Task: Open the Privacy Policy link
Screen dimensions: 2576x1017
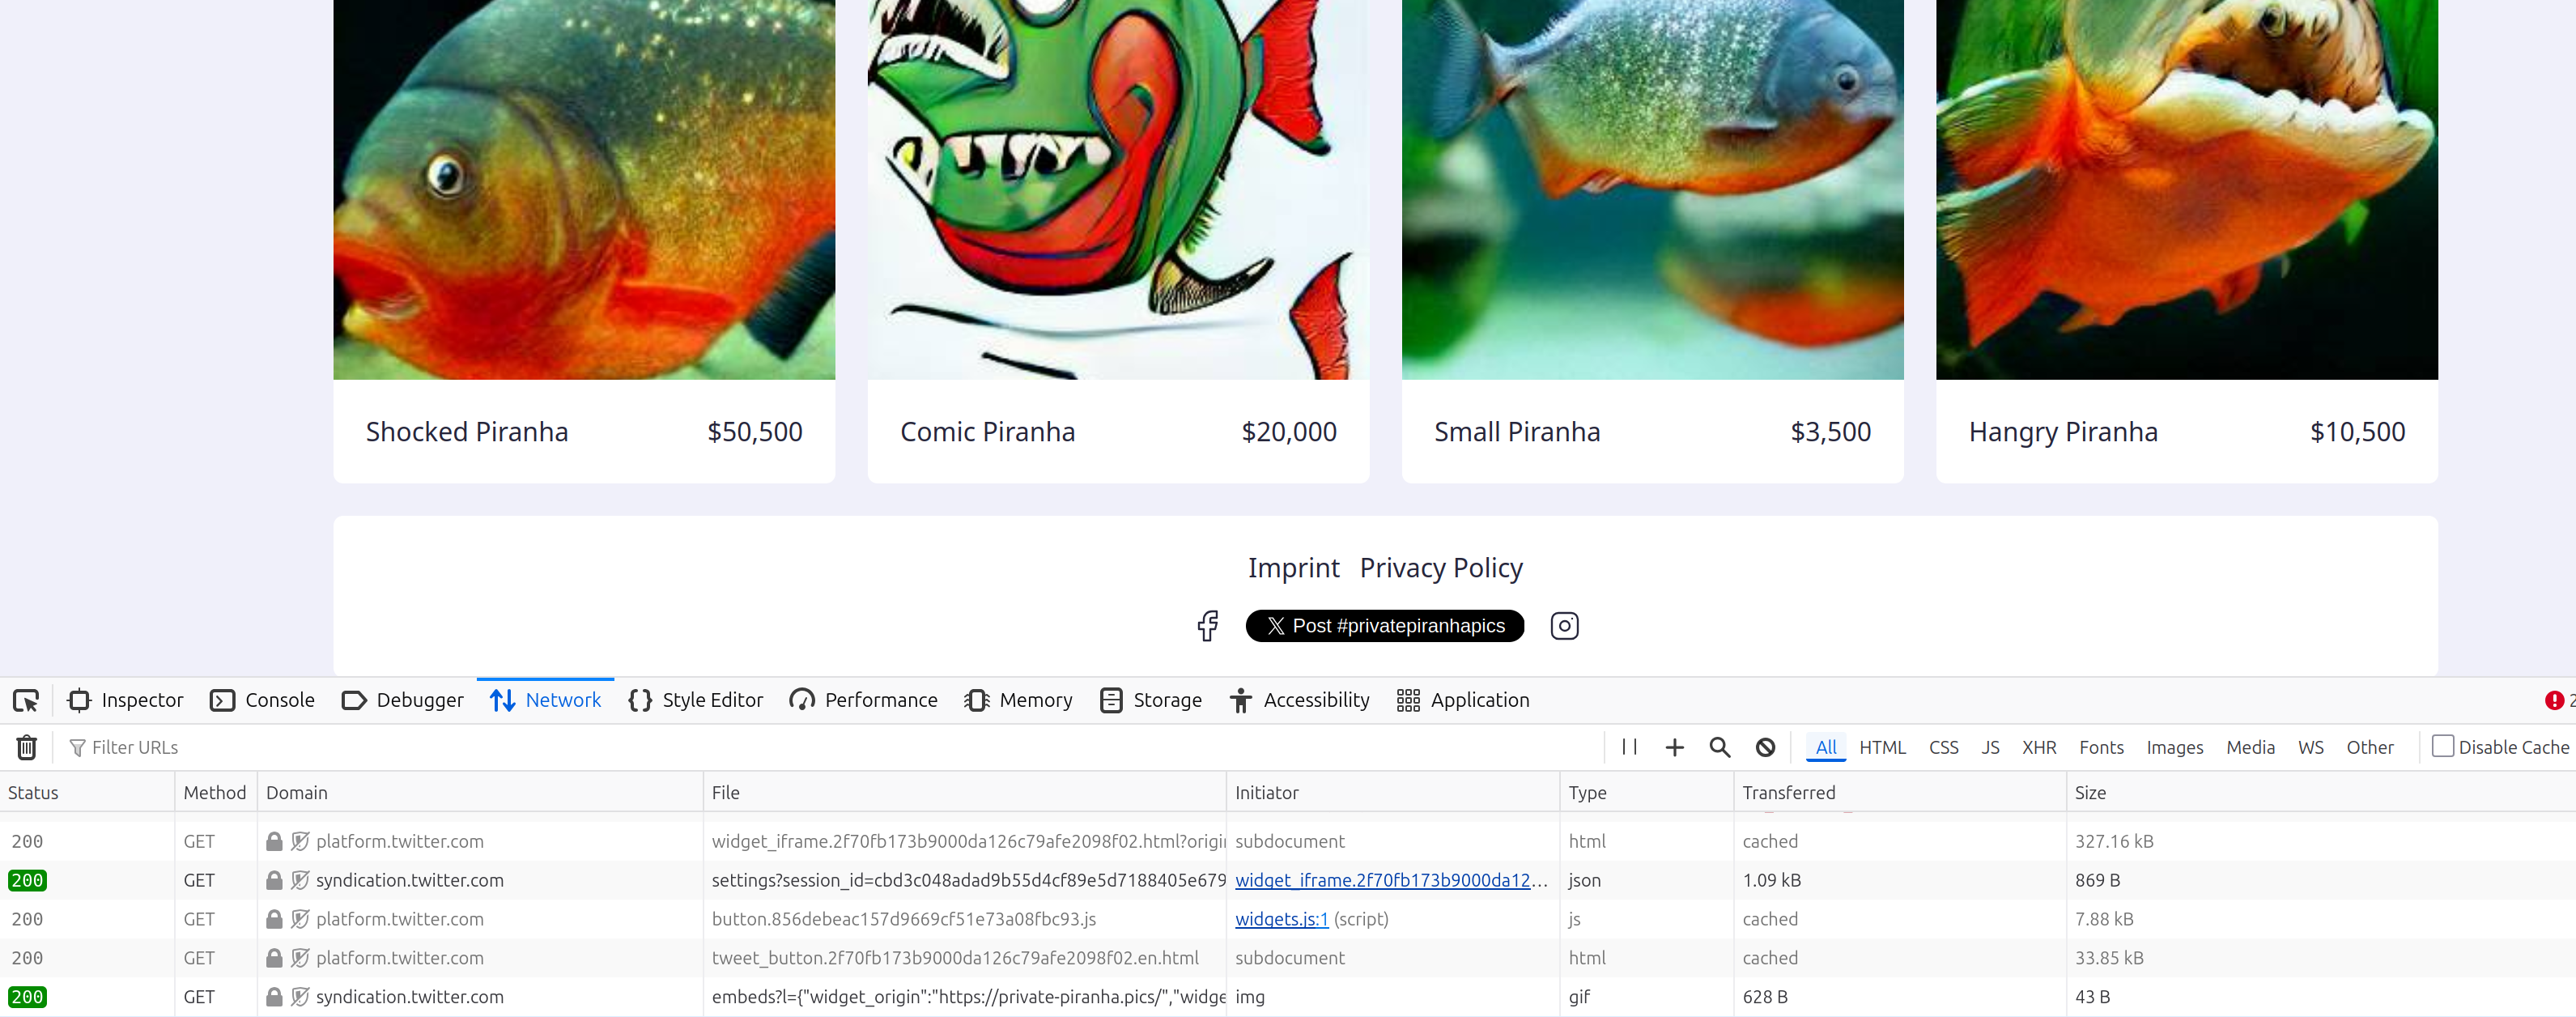Action: [x=1440, y=568]
